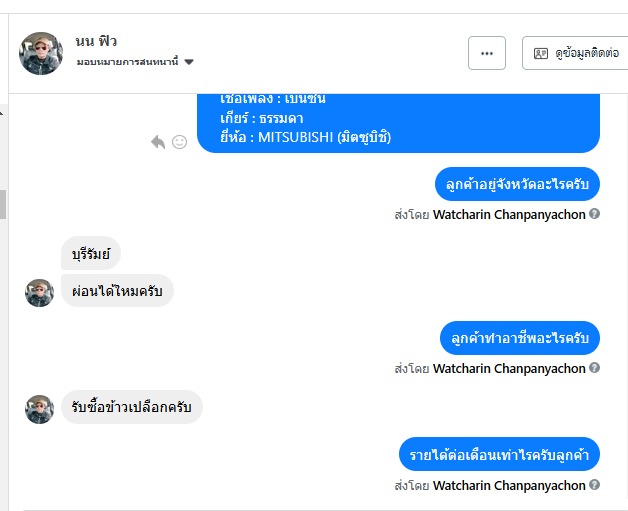
Task: Open emoji reaction smiley icon
Action: click(x=180, y=142)
